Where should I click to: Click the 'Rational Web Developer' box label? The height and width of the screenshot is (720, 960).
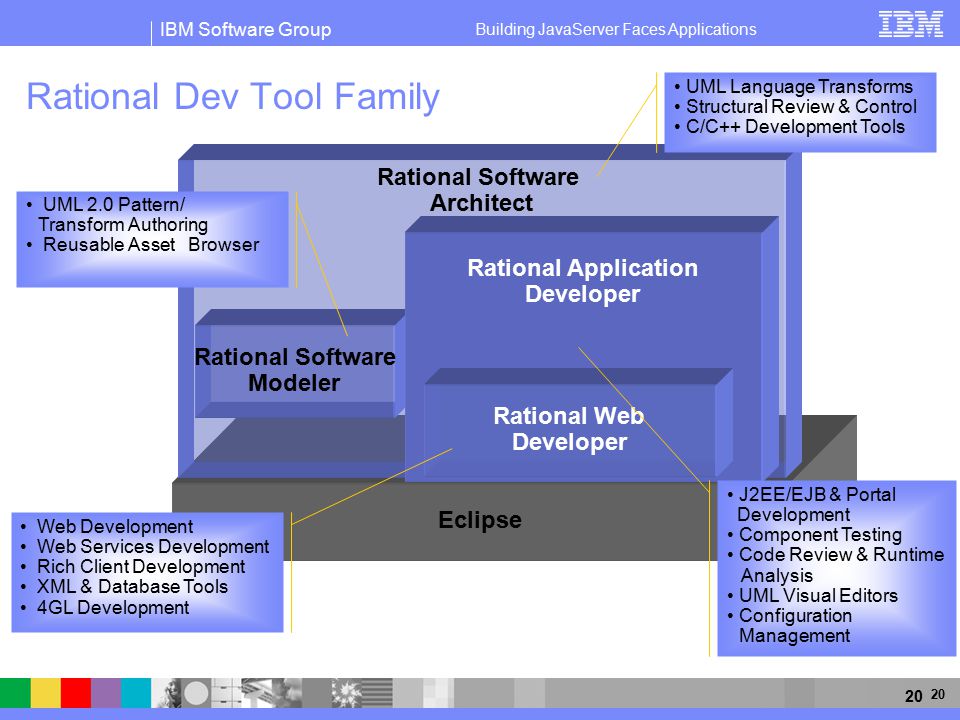[569, 429]
